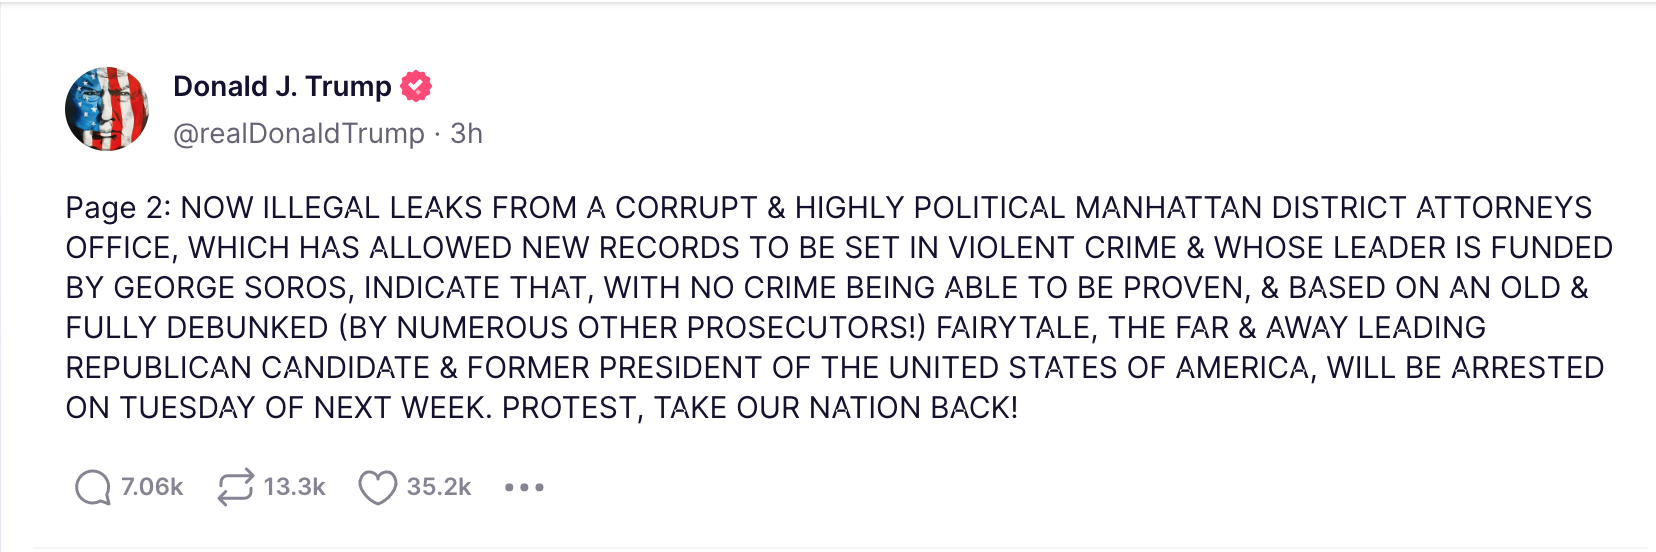Screen dimensions: 1656x552
Task: Open the flag-painted profile avatar
Action: click(x=107, y=109)
